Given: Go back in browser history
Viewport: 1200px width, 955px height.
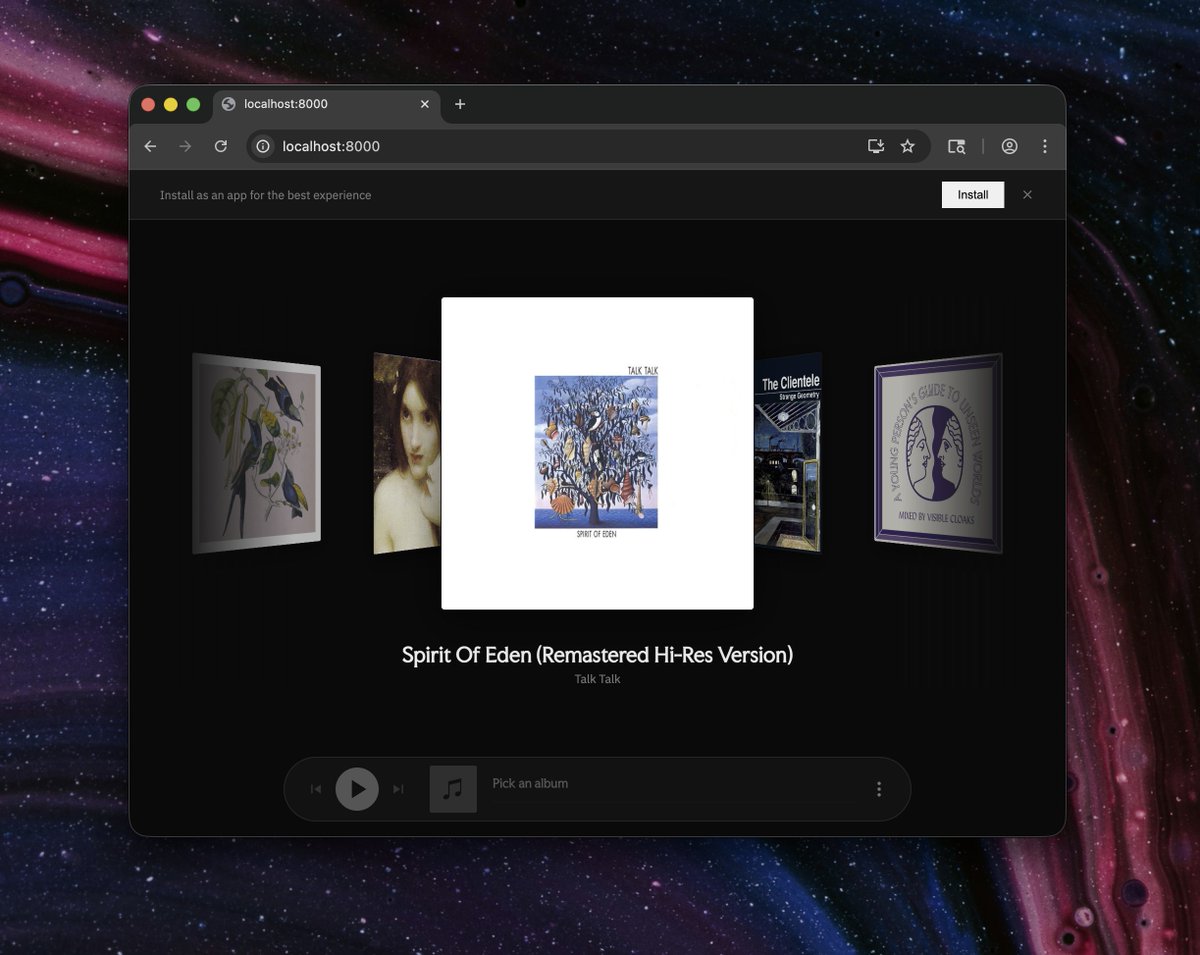Looking at the screenshot, I should [x=150, y=146].
